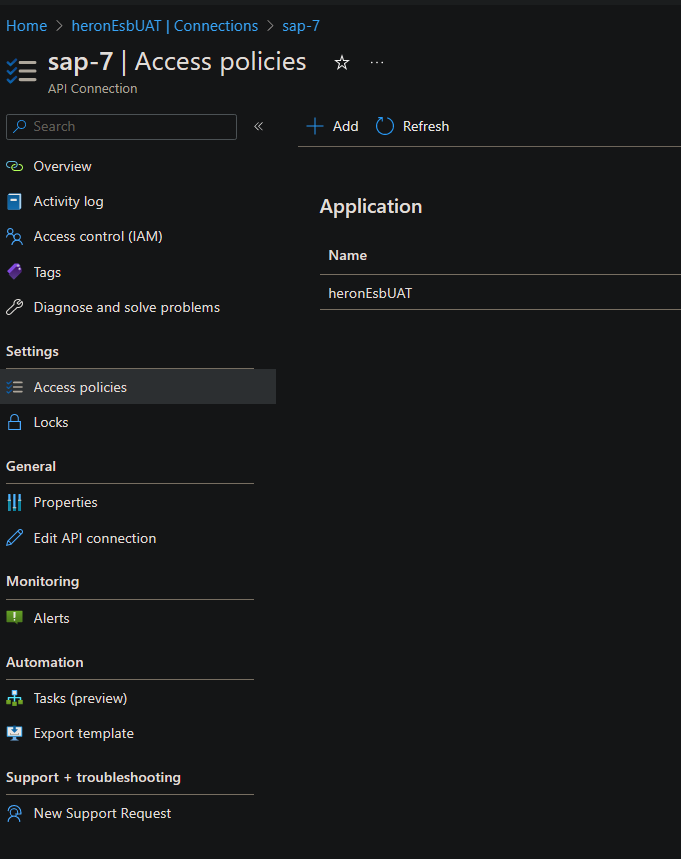Click the Tasks (preview) hierarchy icon
Viewport: 681px width, 859px height.
(x=15, y=698)
